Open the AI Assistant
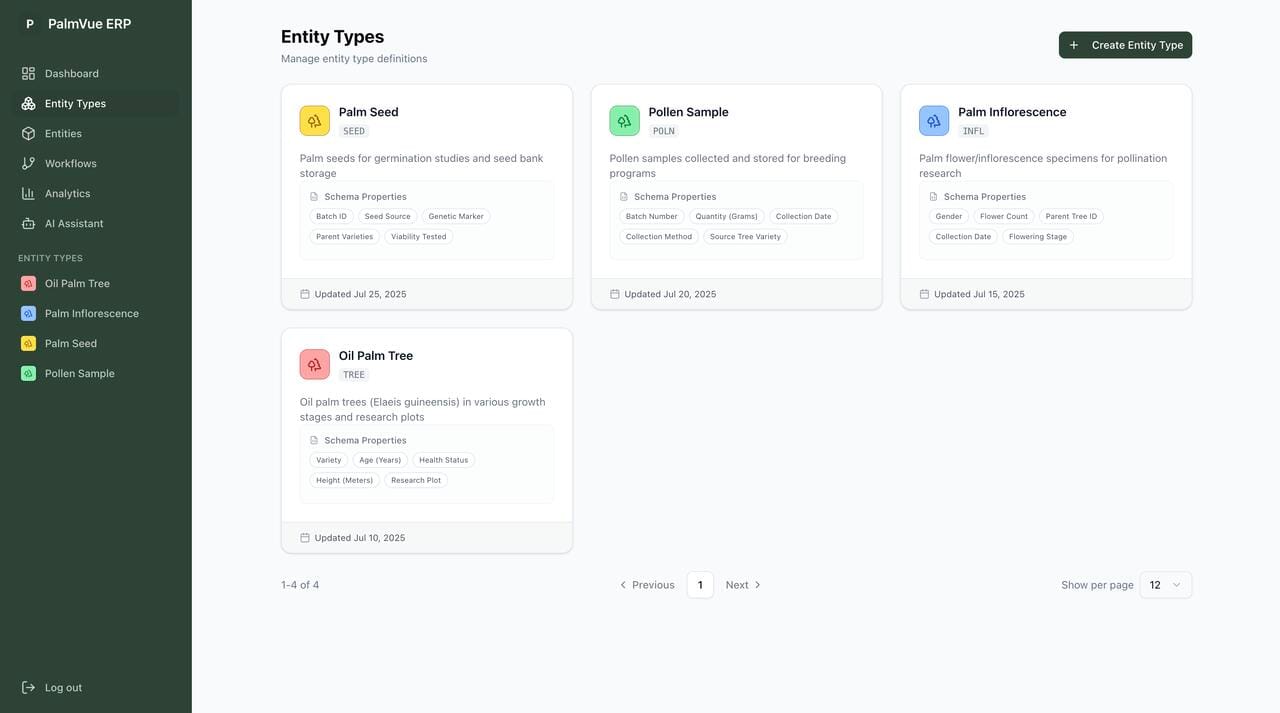Screen dimensions: 1280x713 click(x=96, y=224)
